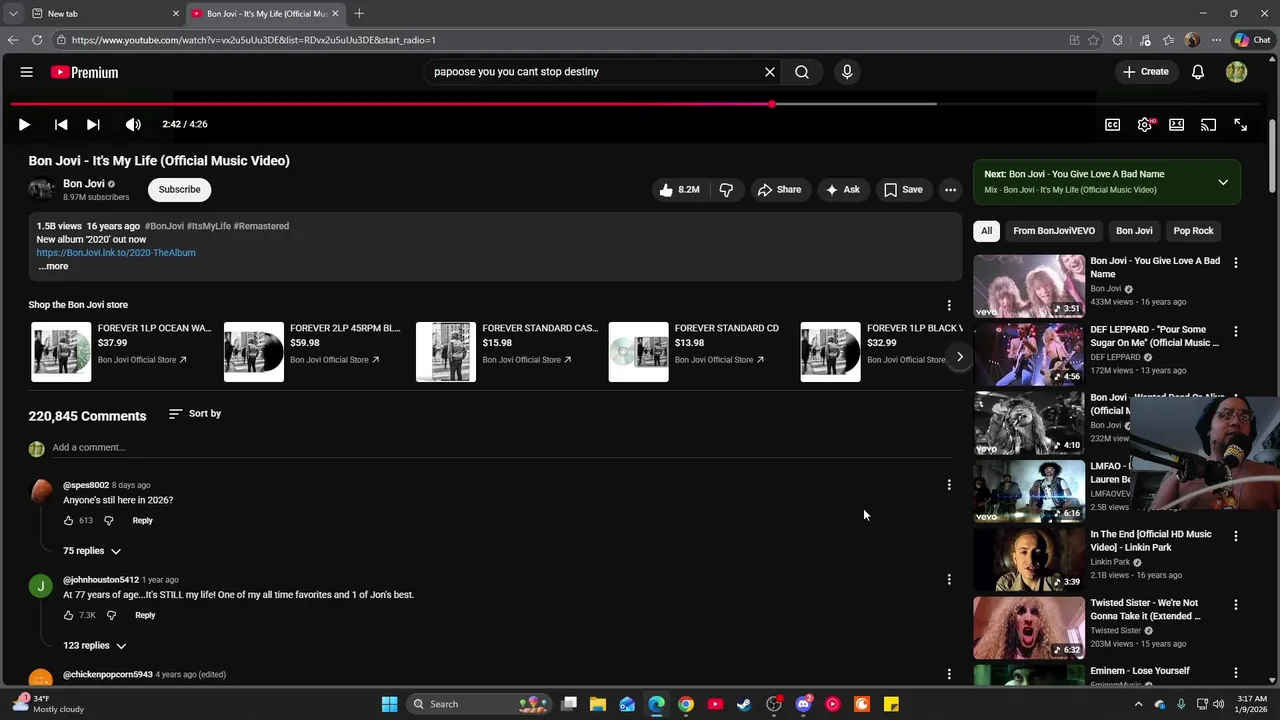Like the @johnhouston5412 comment
Viewport: 1280px width, 720px height.
[x=69, y=616]
